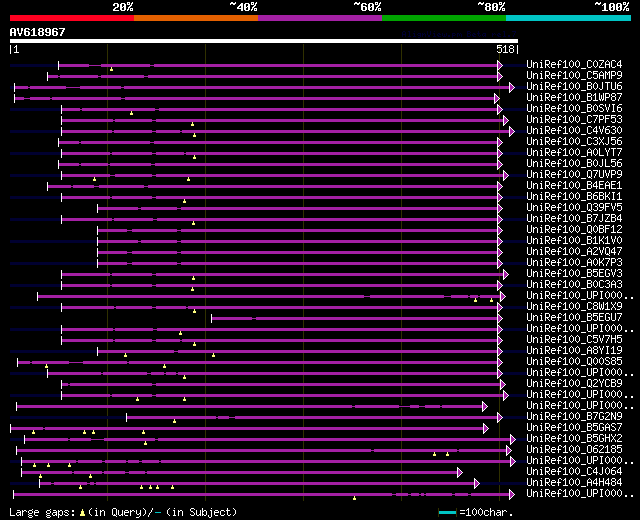Click the arrowhead ending the B0JTU6 alignment bar
The height and width of the screenshot is (520, 640).
512,87
